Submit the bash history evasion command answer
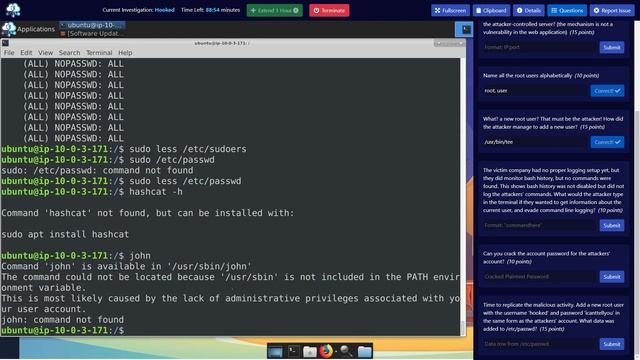The image size is (640, 360). click(x=611, y=225)
